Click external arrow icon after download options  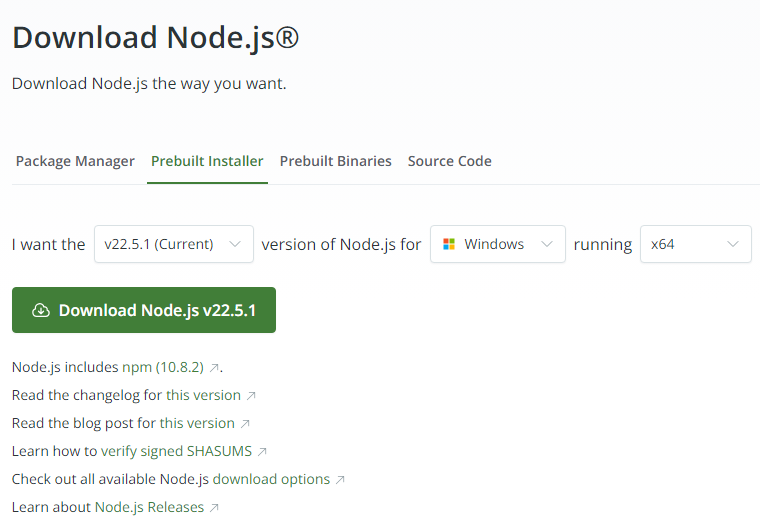point(340,479)
